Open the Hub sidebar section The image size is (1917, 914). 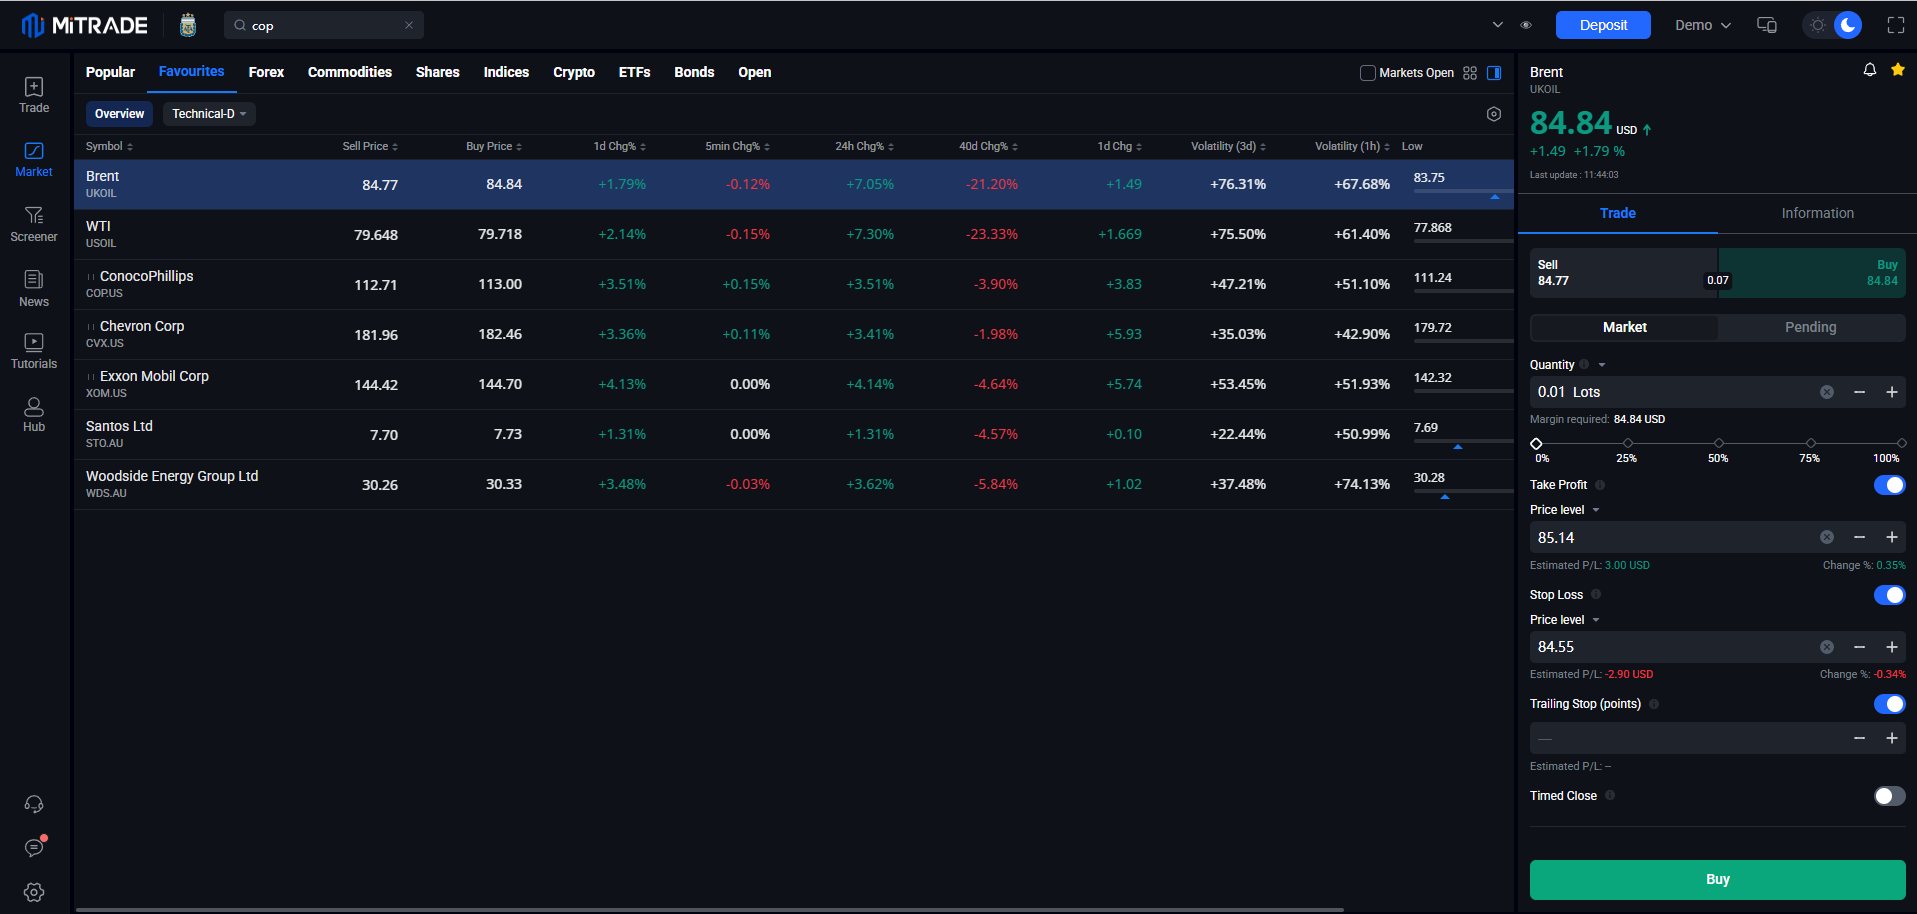click(x=34, y=415)
